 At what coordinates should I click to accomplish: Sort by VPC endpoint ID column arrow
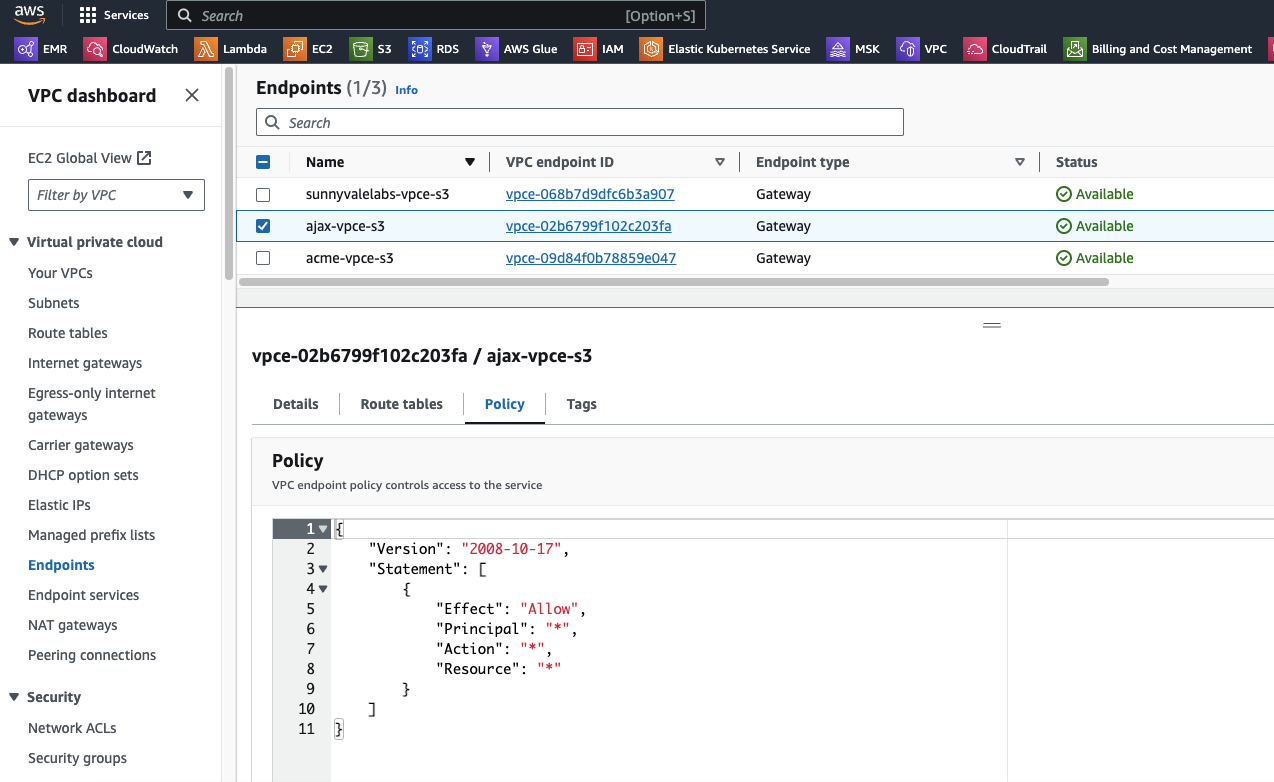click(720, 162)
